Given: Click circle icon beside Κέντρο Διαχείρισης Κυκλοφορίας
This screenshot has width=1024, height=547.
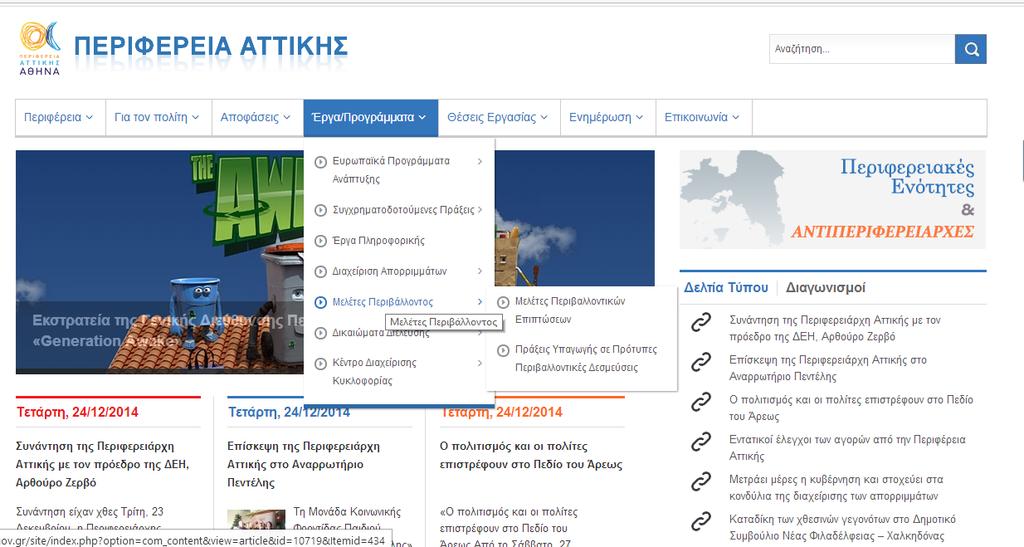Looking at the screenshot, I should click(321, 364).
